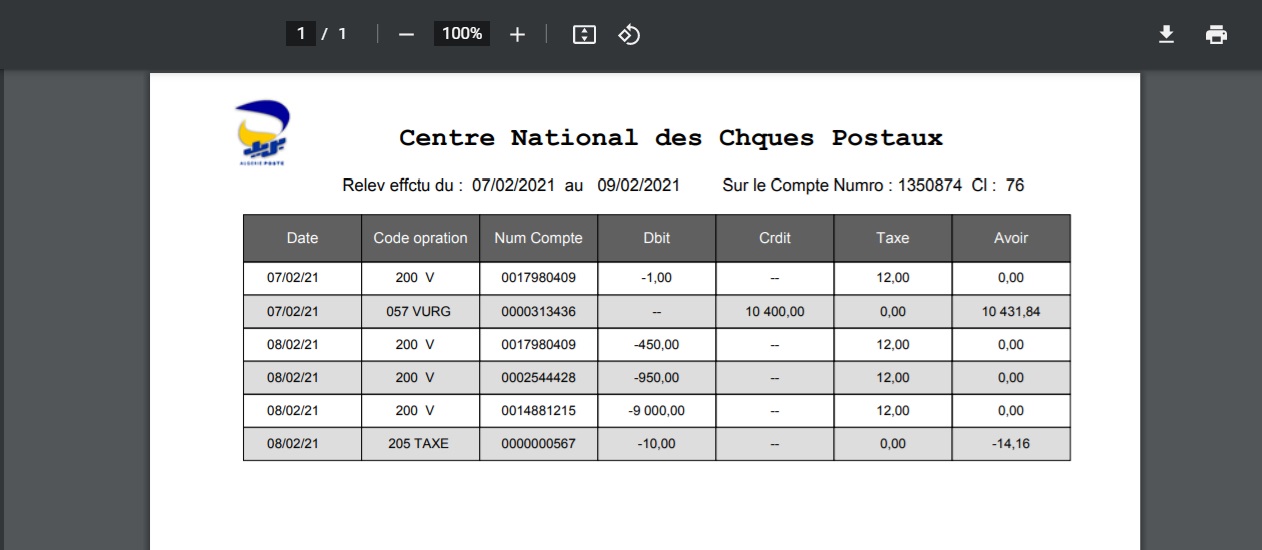Click account number 0000313436
The height and width of the screenshot is (550, 1262).
tap(538, 312)
